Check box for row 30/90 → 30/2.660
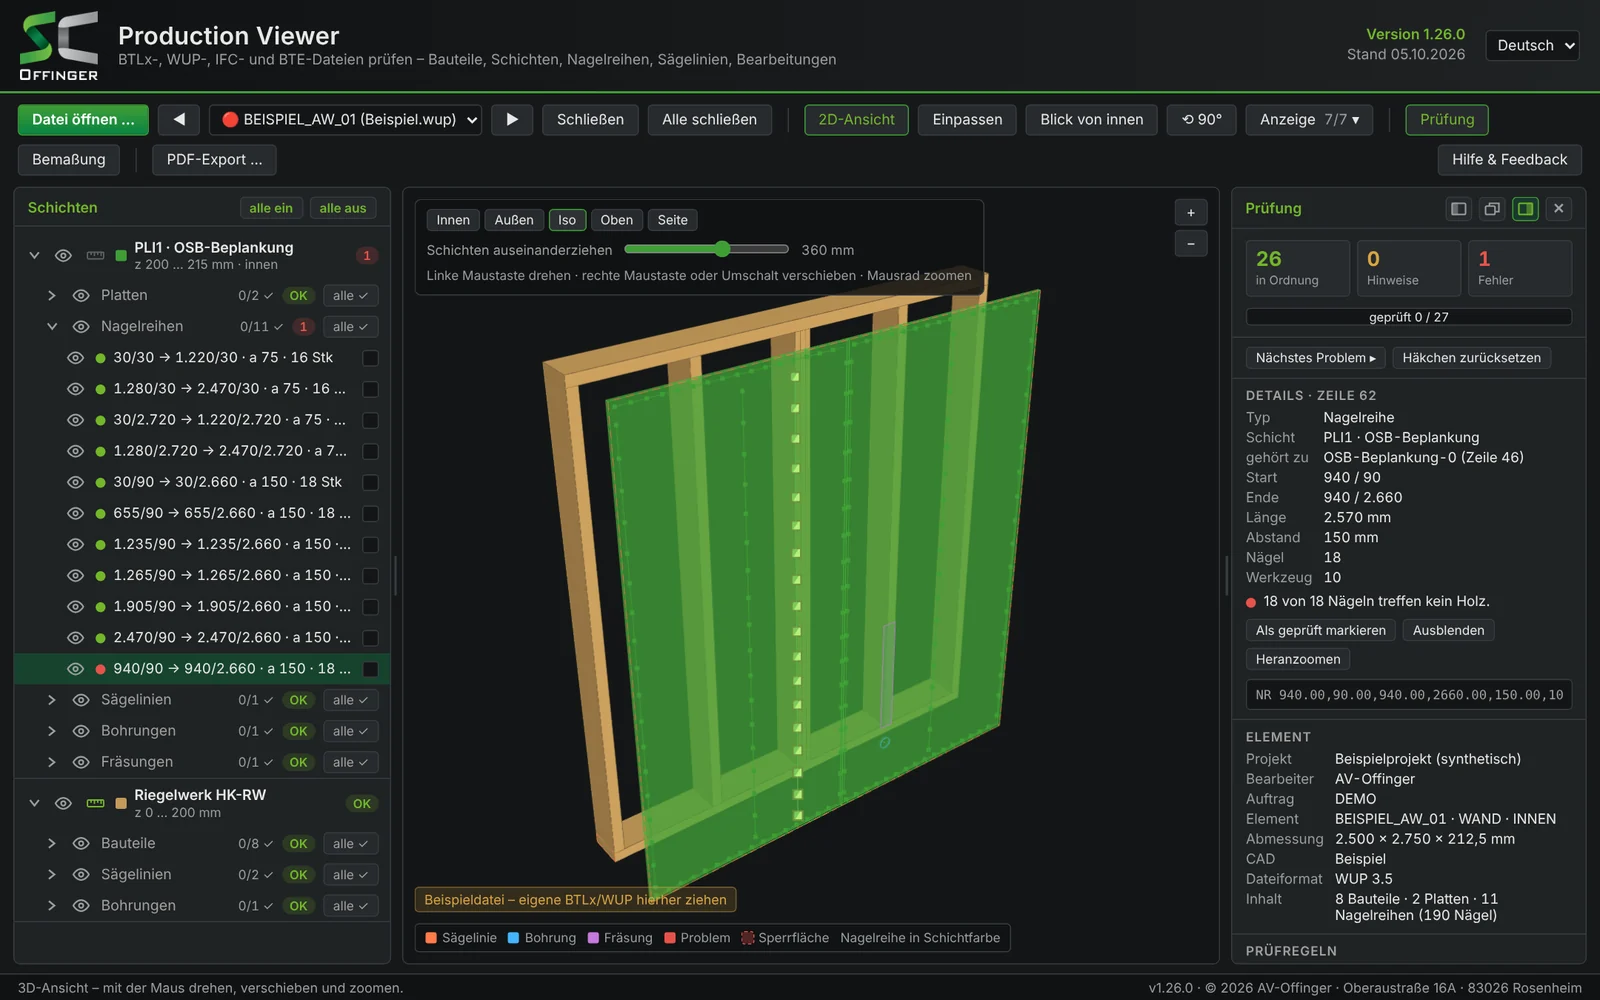The image size is (1600, 1000). [x=370, y=482]
